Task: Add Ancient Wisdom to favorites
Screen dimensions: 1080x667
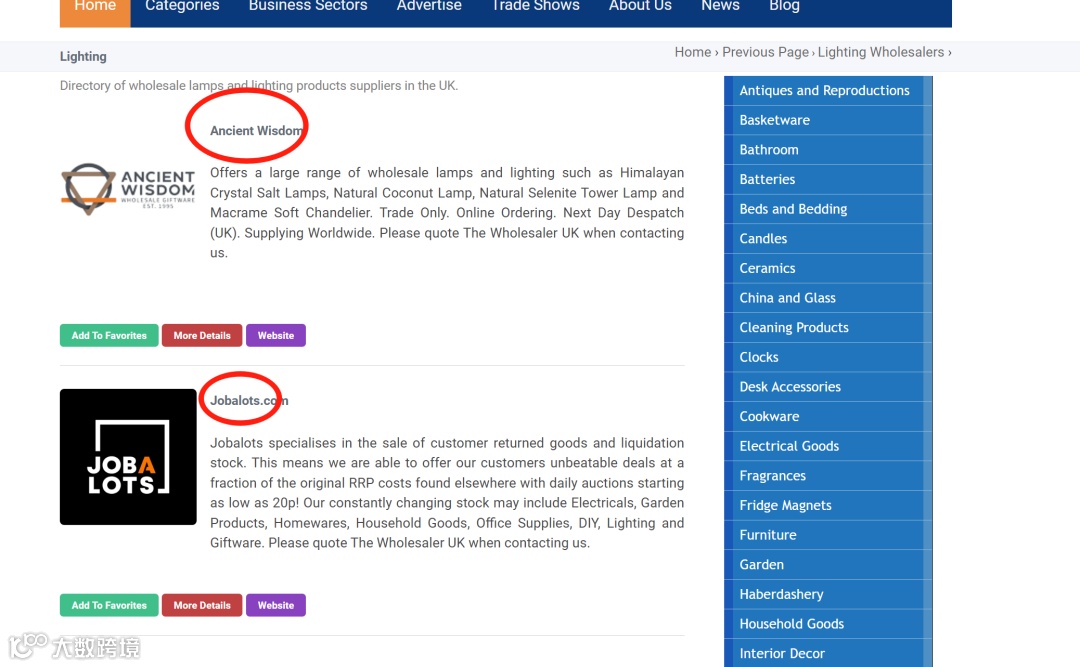Action: click(109, 336)
